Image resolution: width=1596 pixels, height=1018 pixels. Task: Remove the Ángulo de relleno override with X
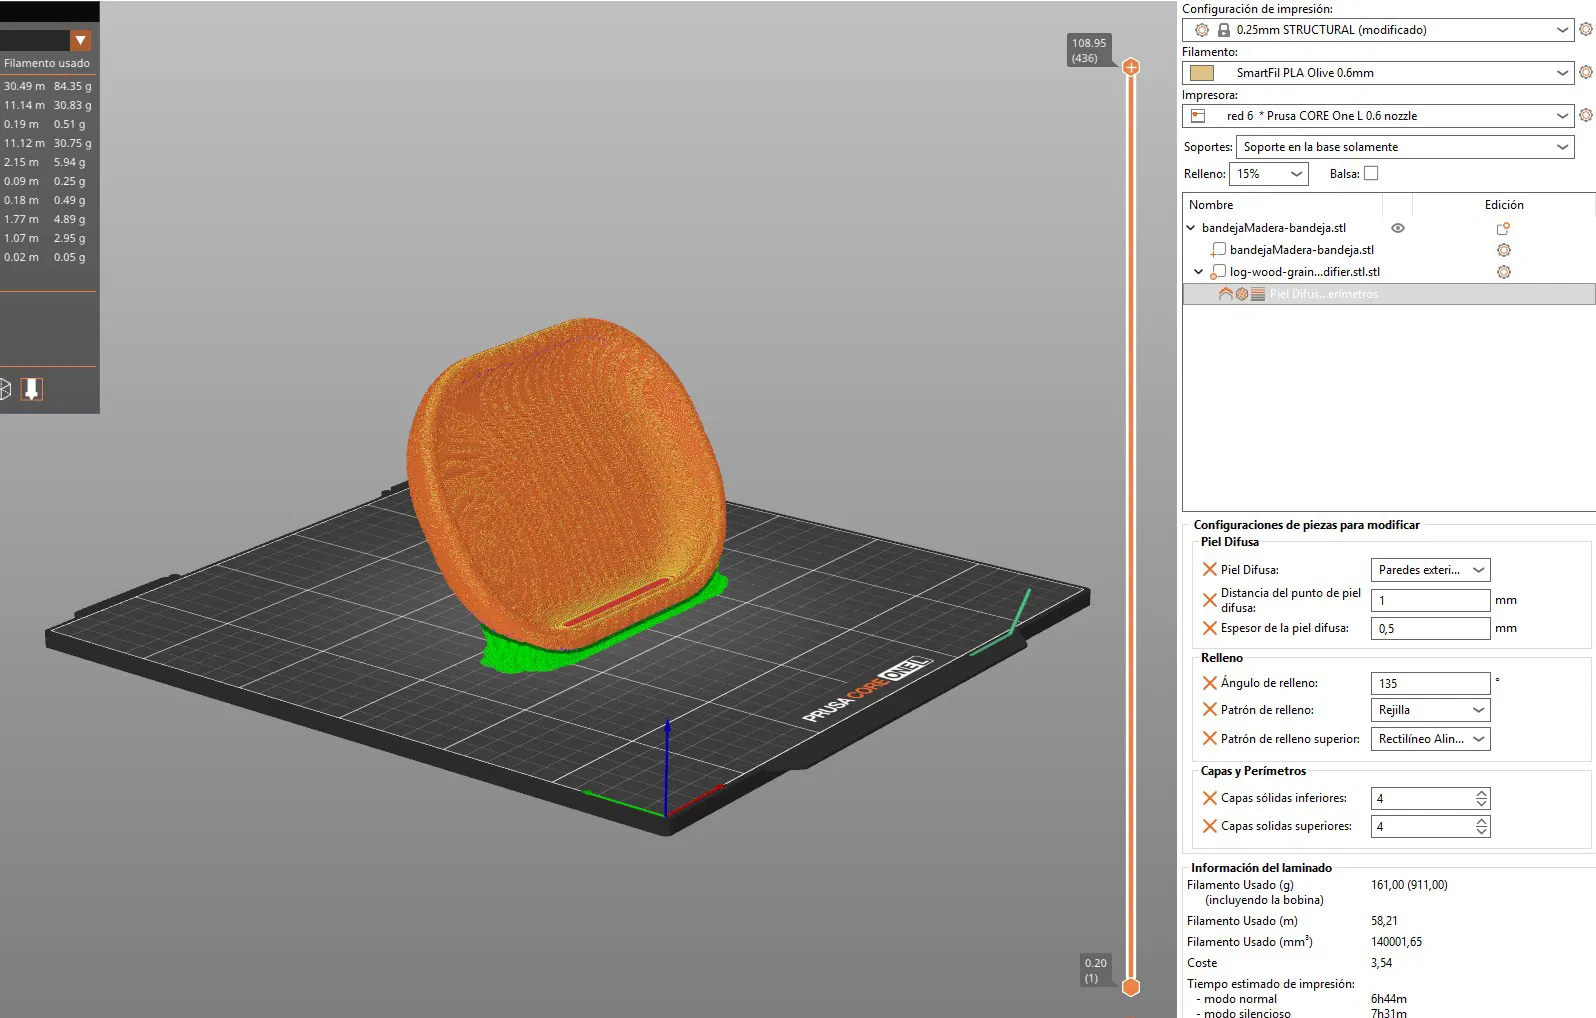point(1209,683)
